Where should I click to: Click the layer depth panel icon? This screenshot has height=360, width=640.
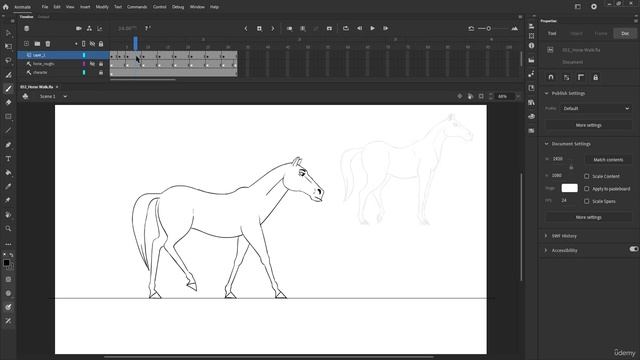[x=100, y=29]
